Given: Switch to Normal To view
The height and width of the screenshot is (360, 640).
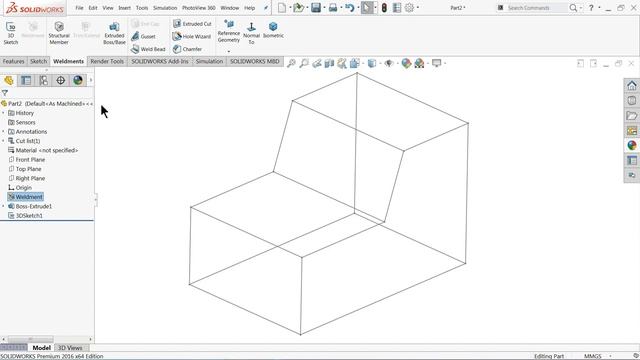Looking at the screenshot, I should click(251, 33).
